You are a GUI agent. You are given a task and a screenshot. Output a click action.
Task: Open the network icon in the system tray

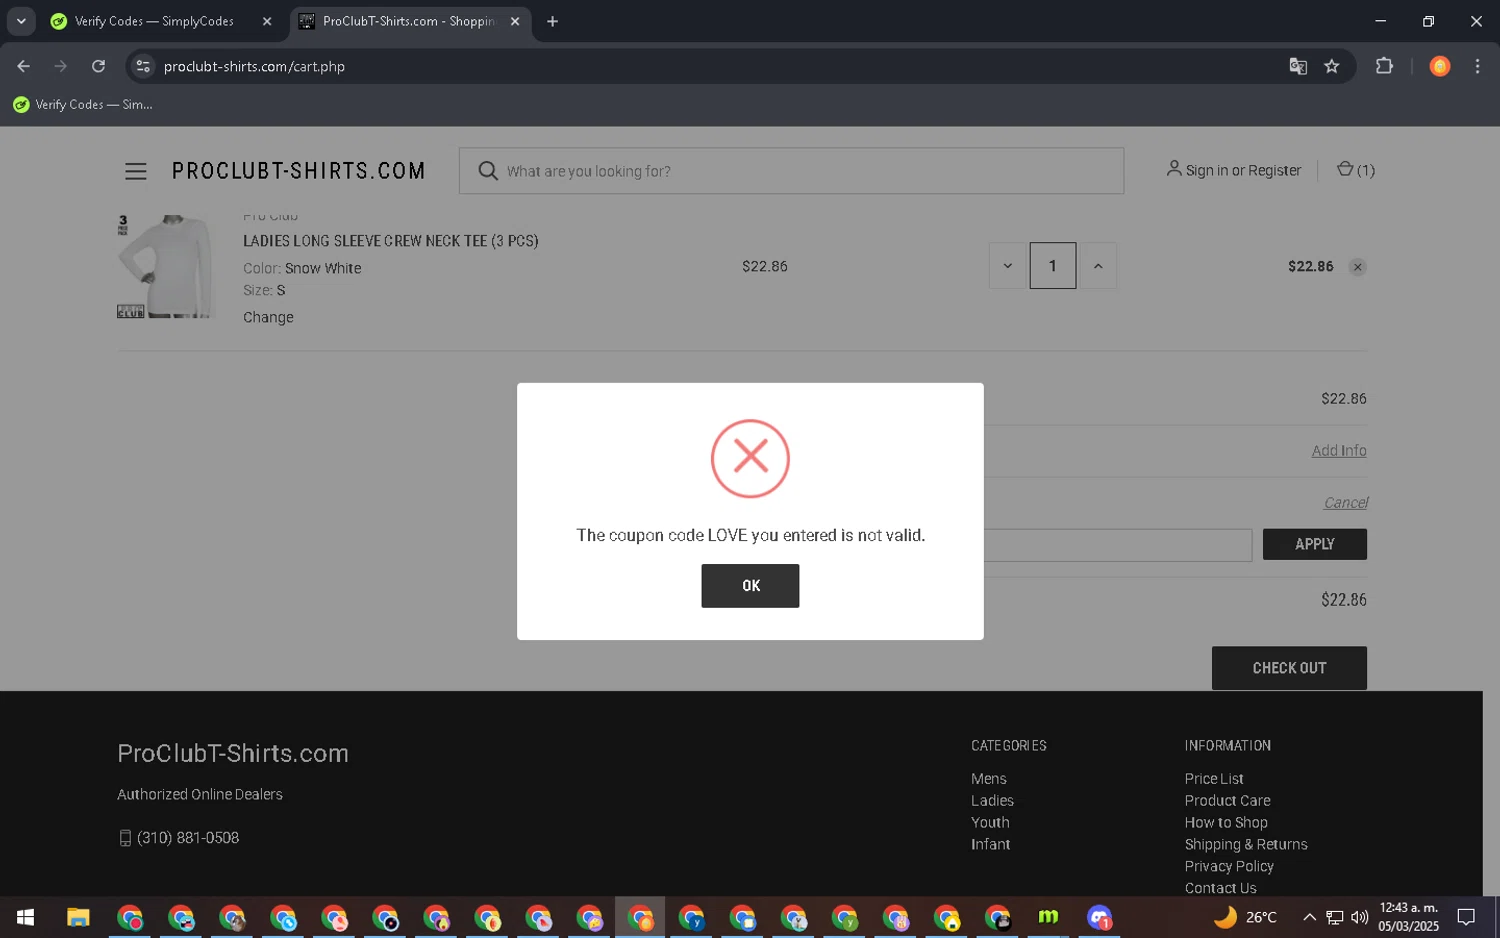pyautogui.click(x=1334, y=917)
